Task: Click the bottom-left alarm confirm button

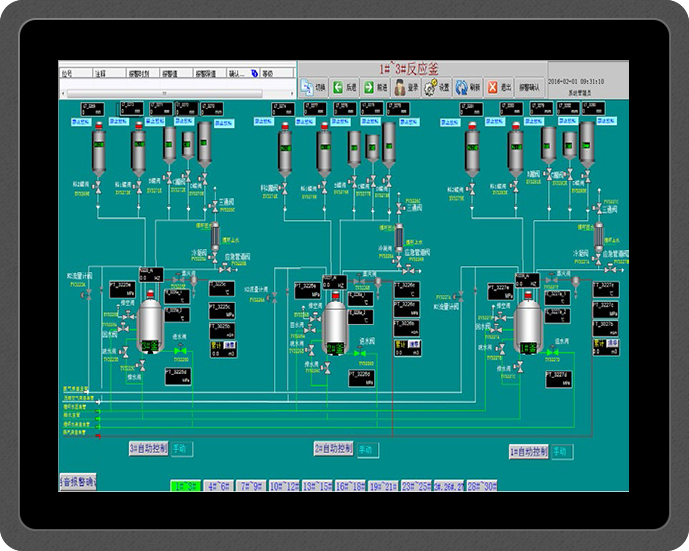Action: tap(78, 482)
